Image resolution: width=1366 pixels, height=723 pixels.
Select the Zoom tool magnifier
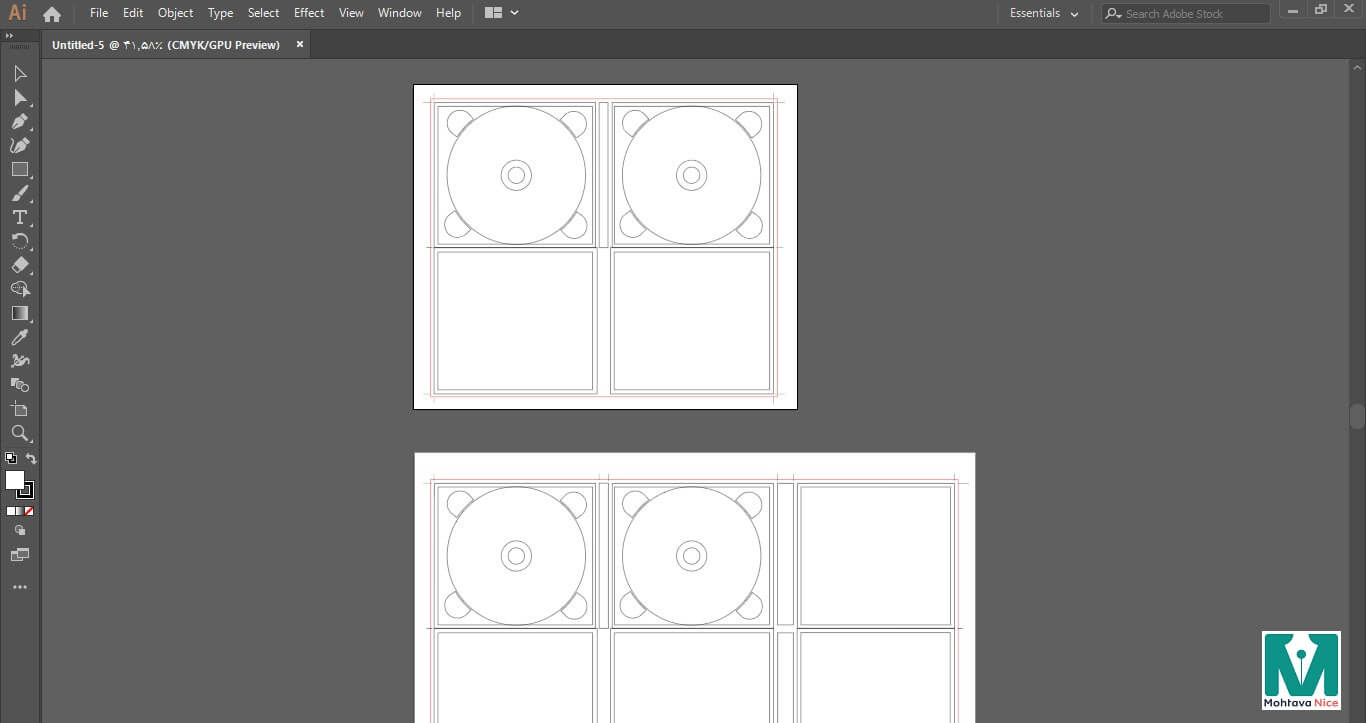[19, 433]
